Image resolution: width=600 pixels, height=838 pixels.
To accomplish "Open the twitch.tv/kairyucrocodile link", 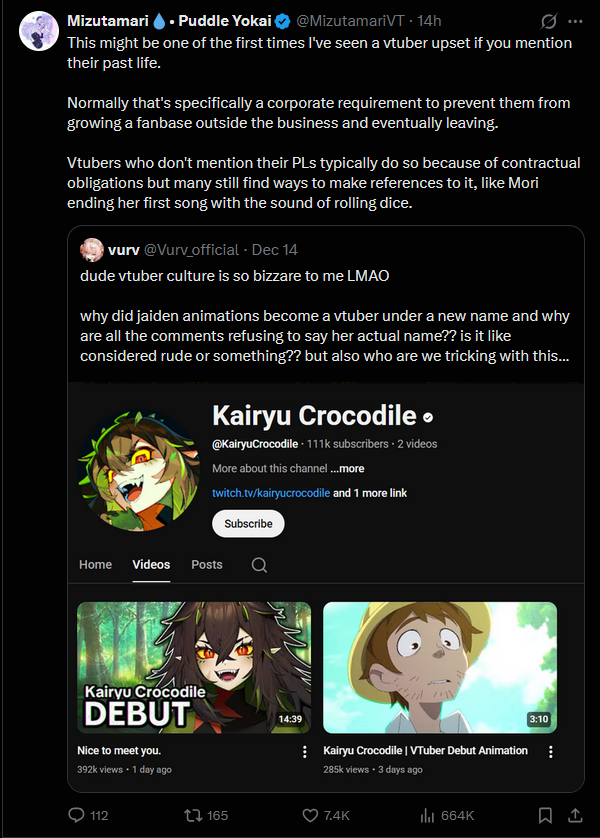I will [x=271, y=493].
